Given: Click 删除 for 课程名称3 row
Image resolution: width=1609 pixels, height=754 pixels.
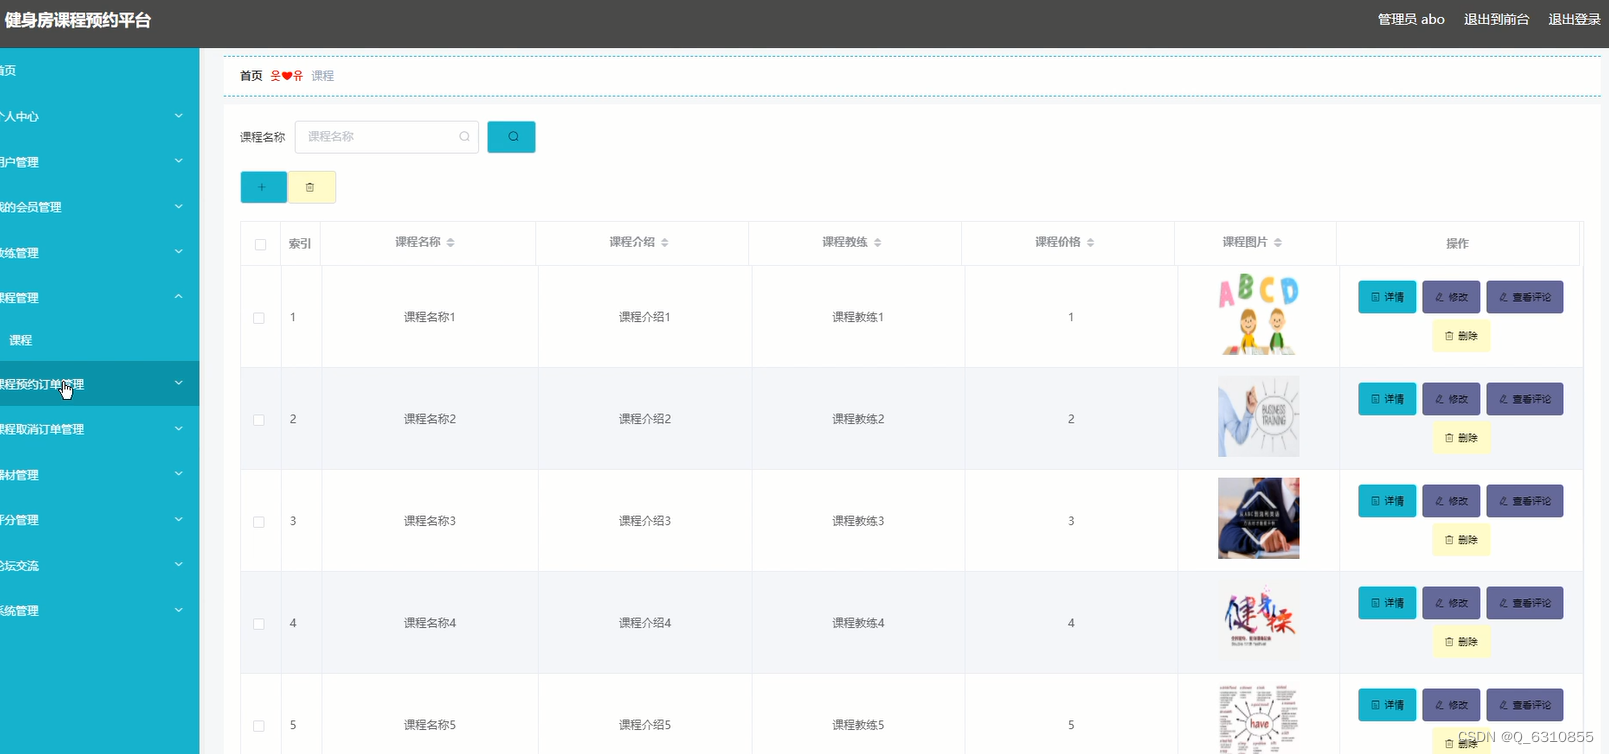Looking at the screenshot, I should tap(1461, 540).
